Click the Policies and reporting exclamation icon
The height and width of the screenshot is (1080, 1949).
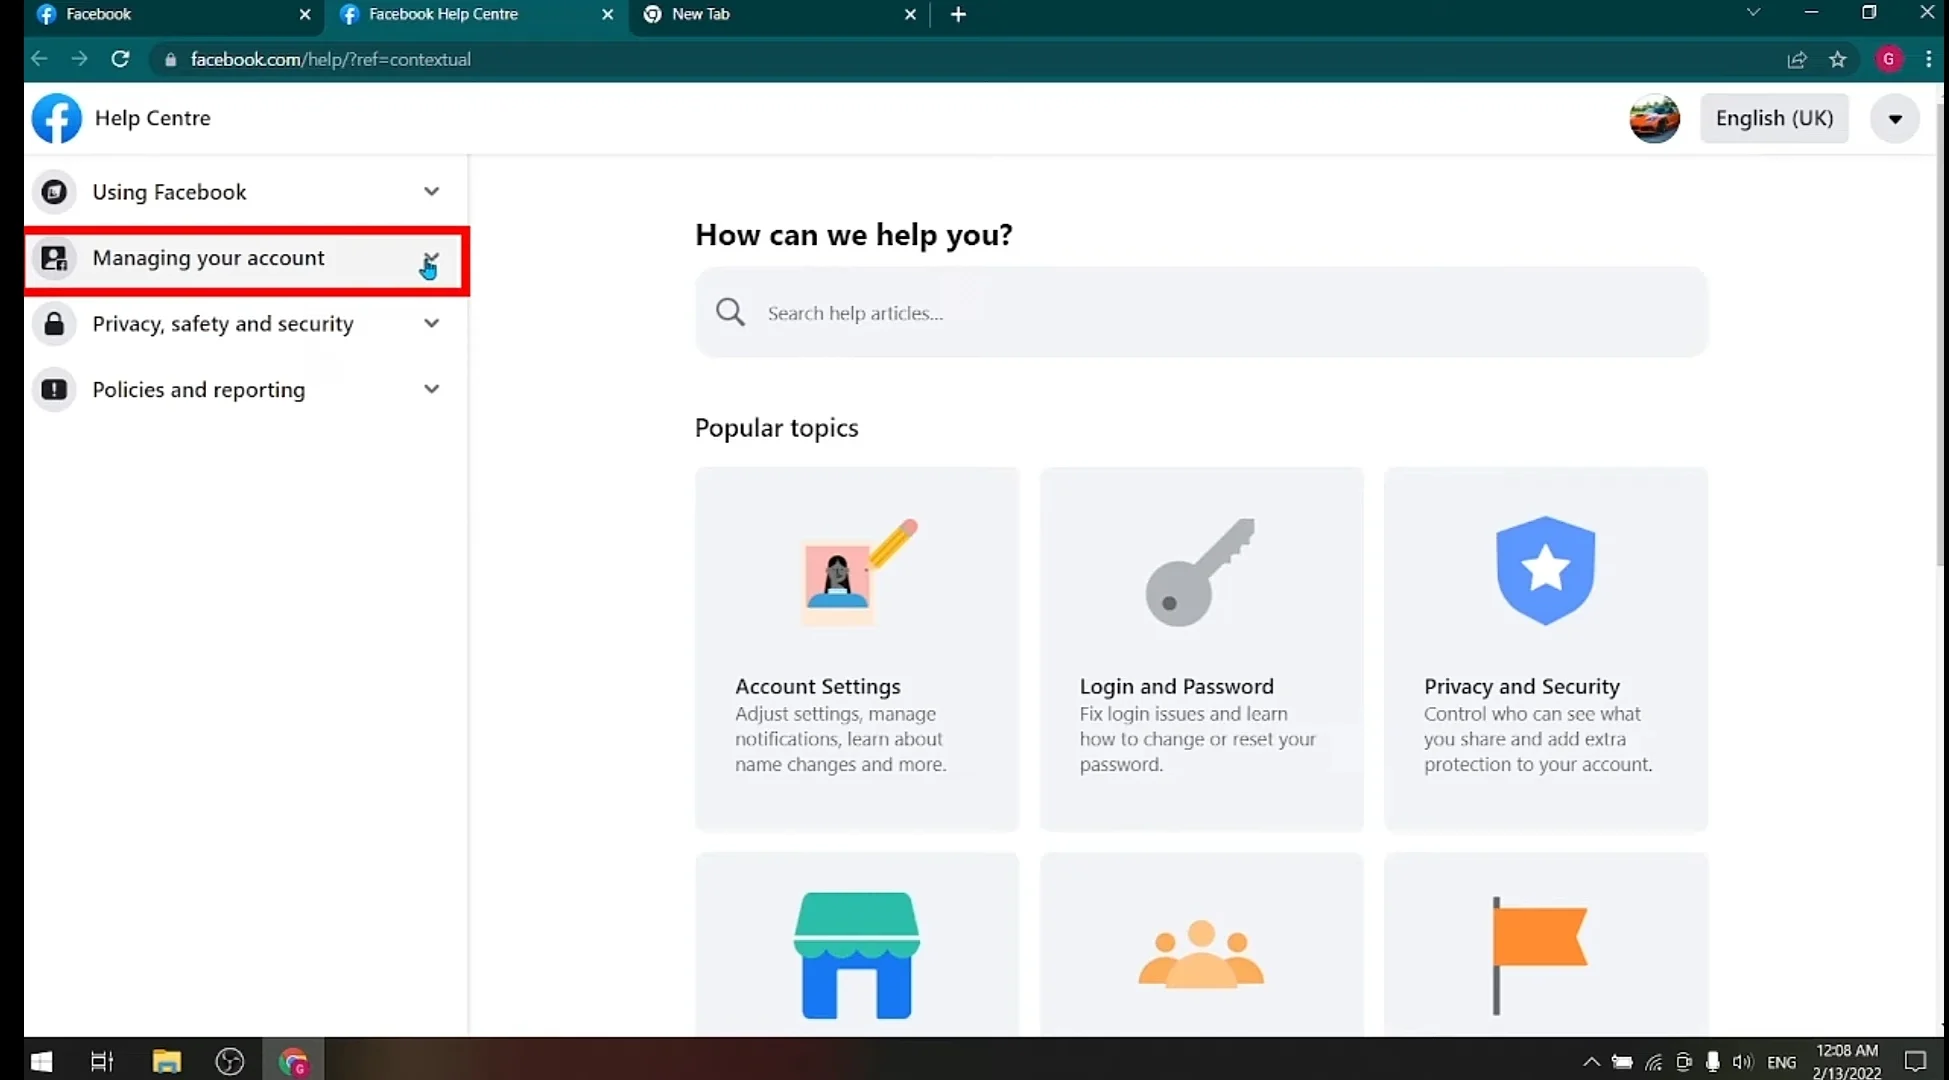53,388
